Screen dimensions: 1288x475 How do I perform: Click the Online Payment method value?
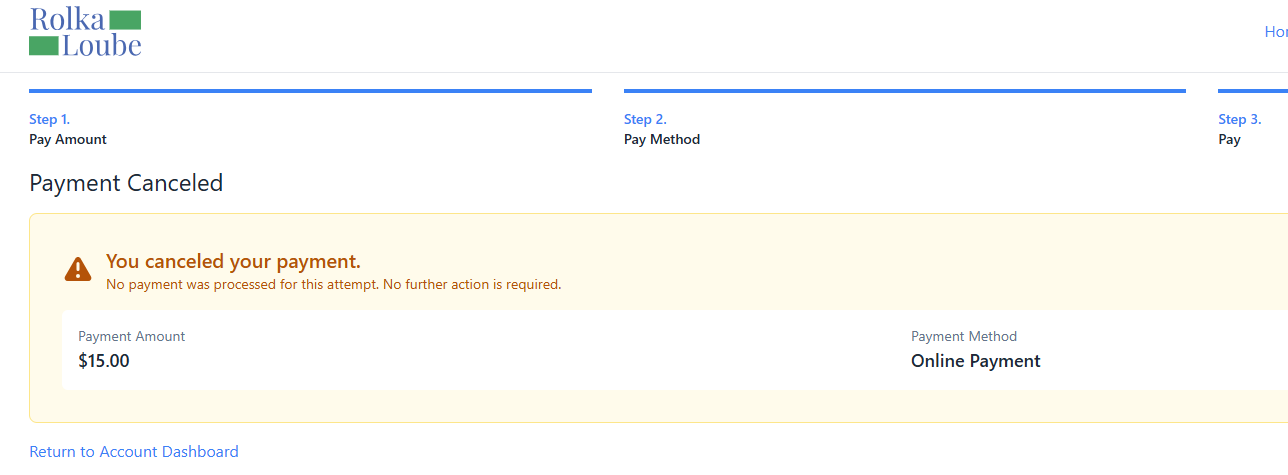976,361
